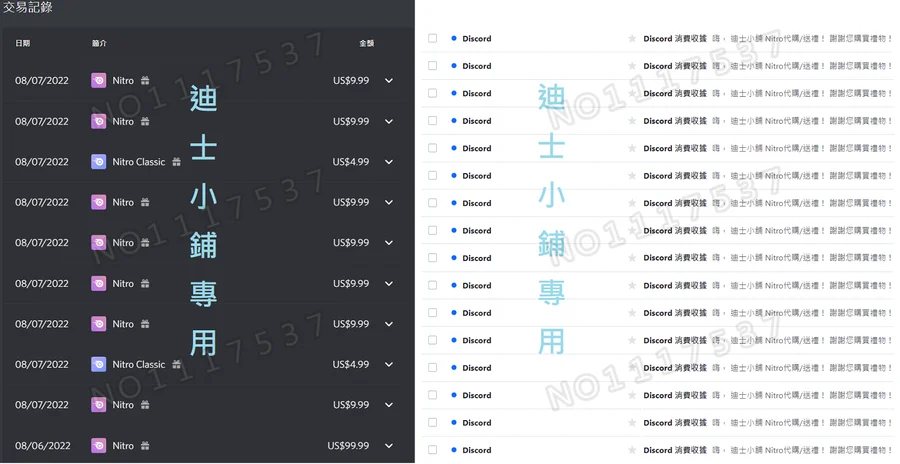
Task: Click the Nitro icon in the US$99.99 row
Action: pos(98,446)
